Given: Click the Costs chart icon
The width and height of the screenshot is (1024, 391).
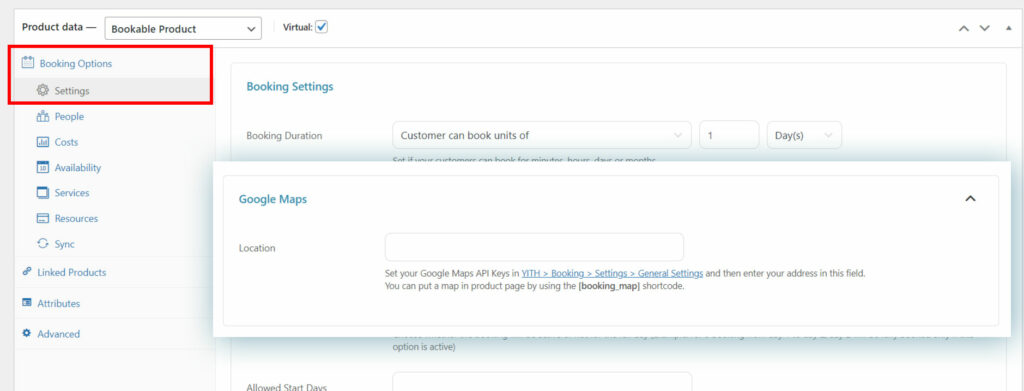Looking at the screenshot, I should (x=43, y=142).
